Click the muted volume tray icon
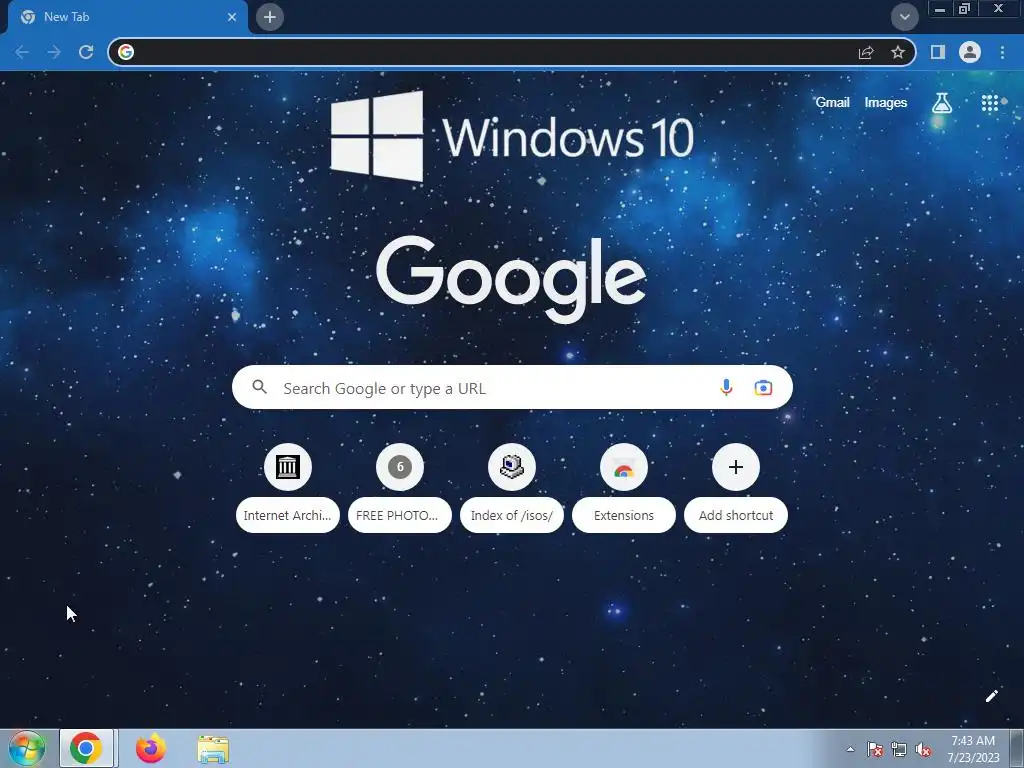The width and height of the screenshot is (1024, 768). tap(923, 750)
